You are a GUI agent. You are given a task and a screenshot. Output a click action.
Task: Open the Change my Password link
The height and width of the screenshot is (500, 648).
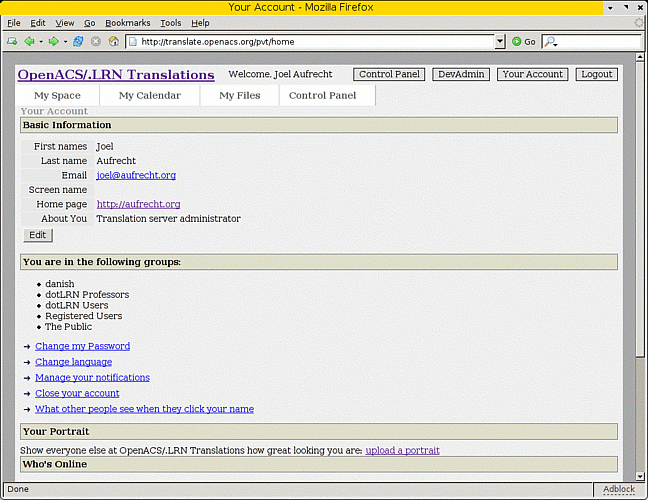82,346
